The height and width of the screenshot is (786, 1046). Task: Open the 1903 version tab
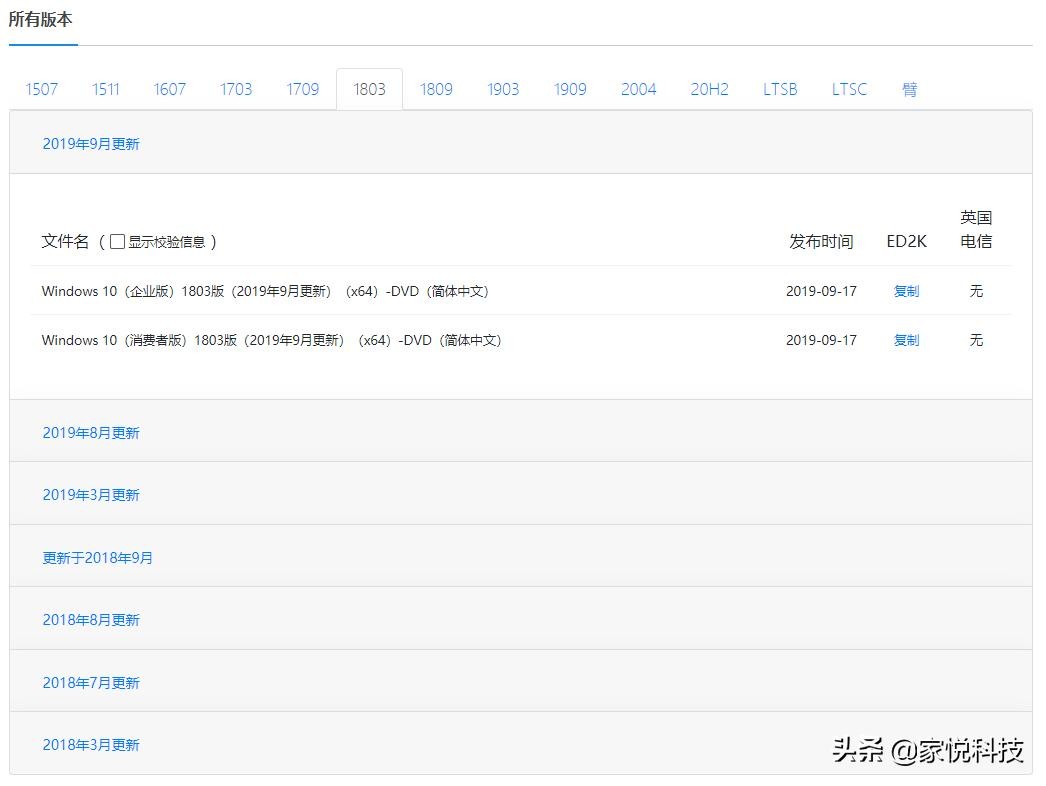point(503,89)
